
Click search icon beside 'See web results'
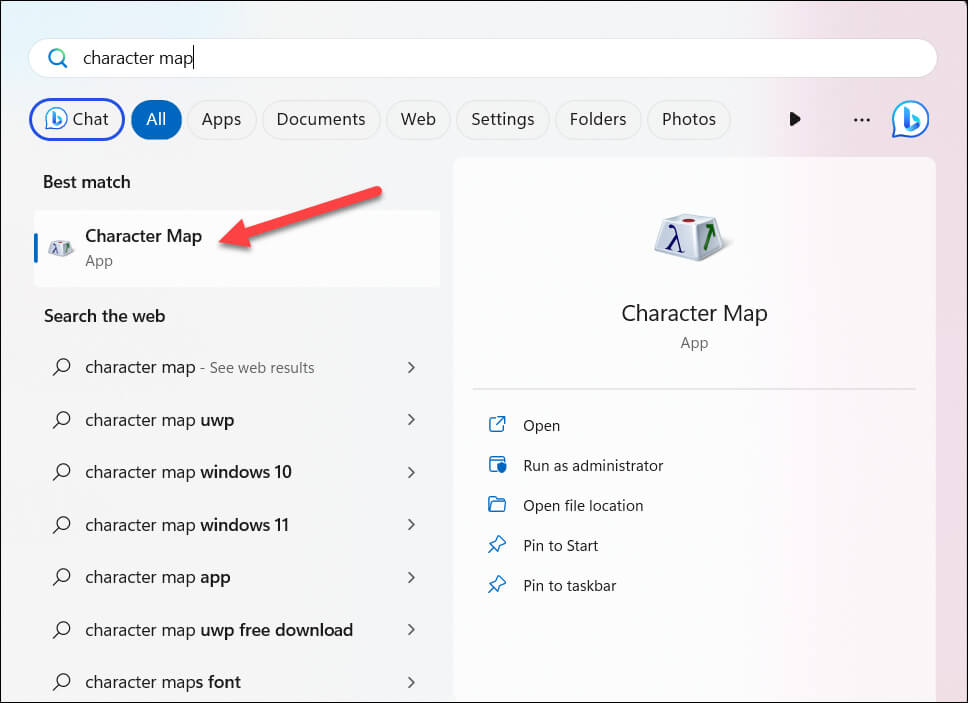[62, 367]
